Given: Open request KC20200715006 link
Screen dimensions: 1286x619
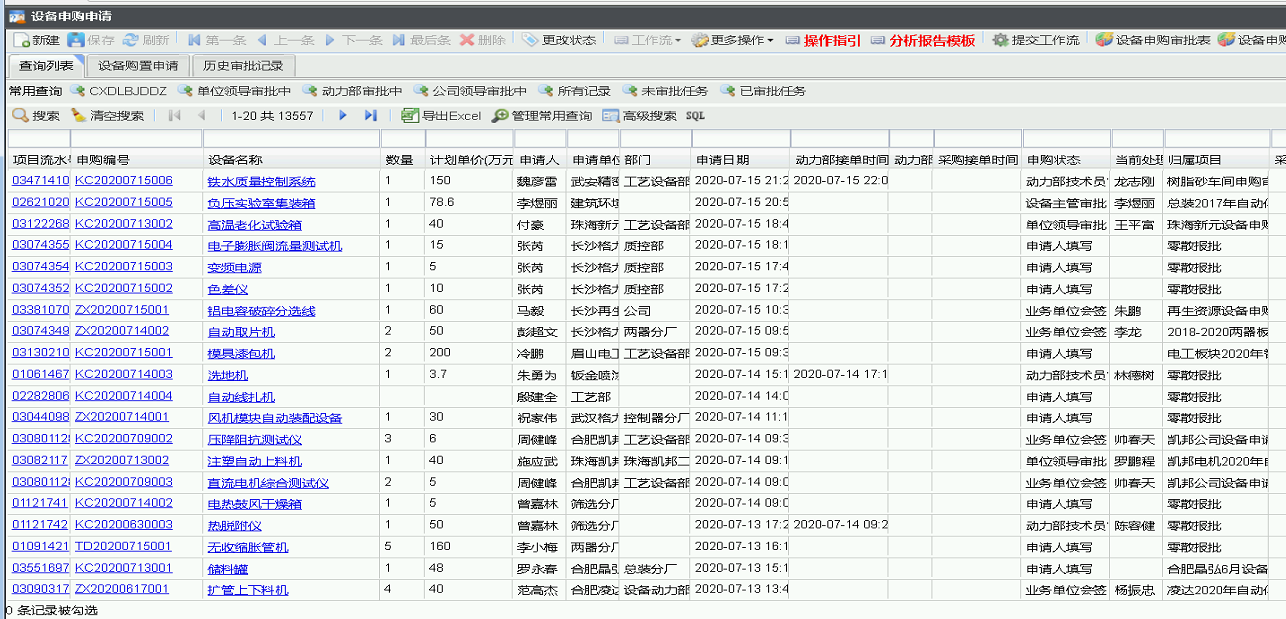Looking at the screenshot, I should 124,181.
